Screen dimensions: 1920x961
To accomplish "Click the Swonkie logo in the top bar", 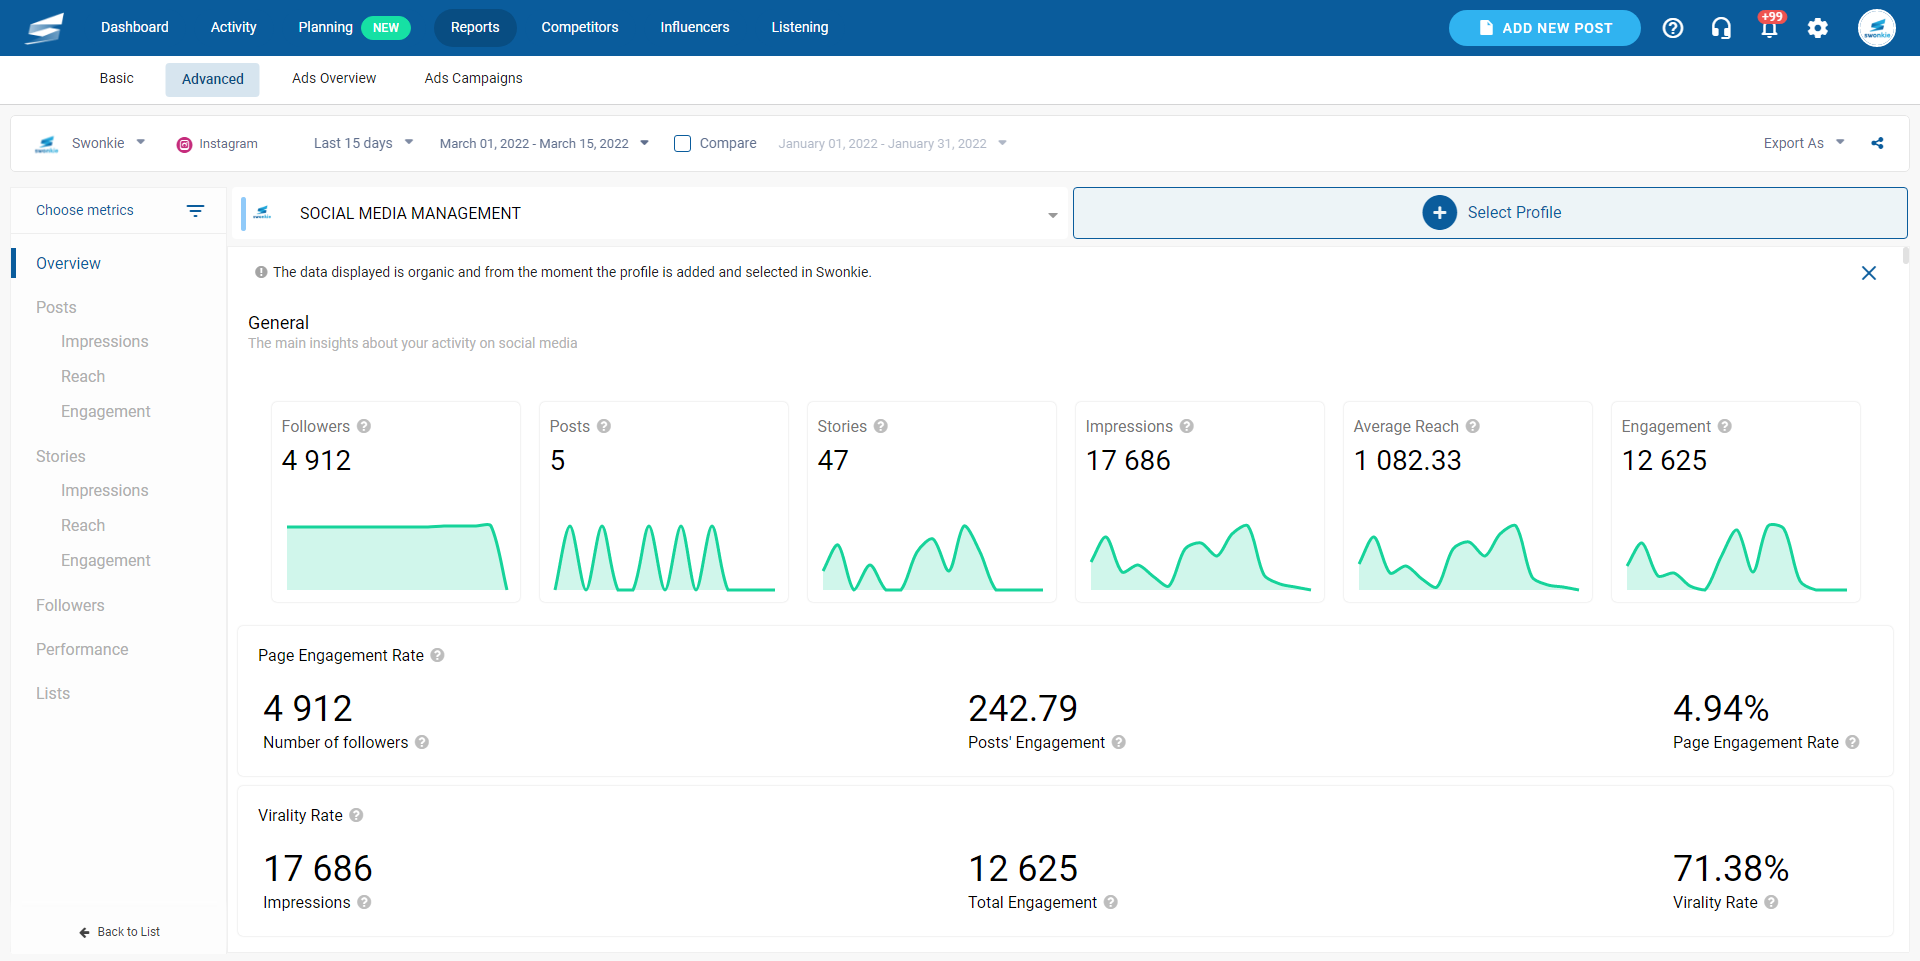I will [x=45, y=28].
